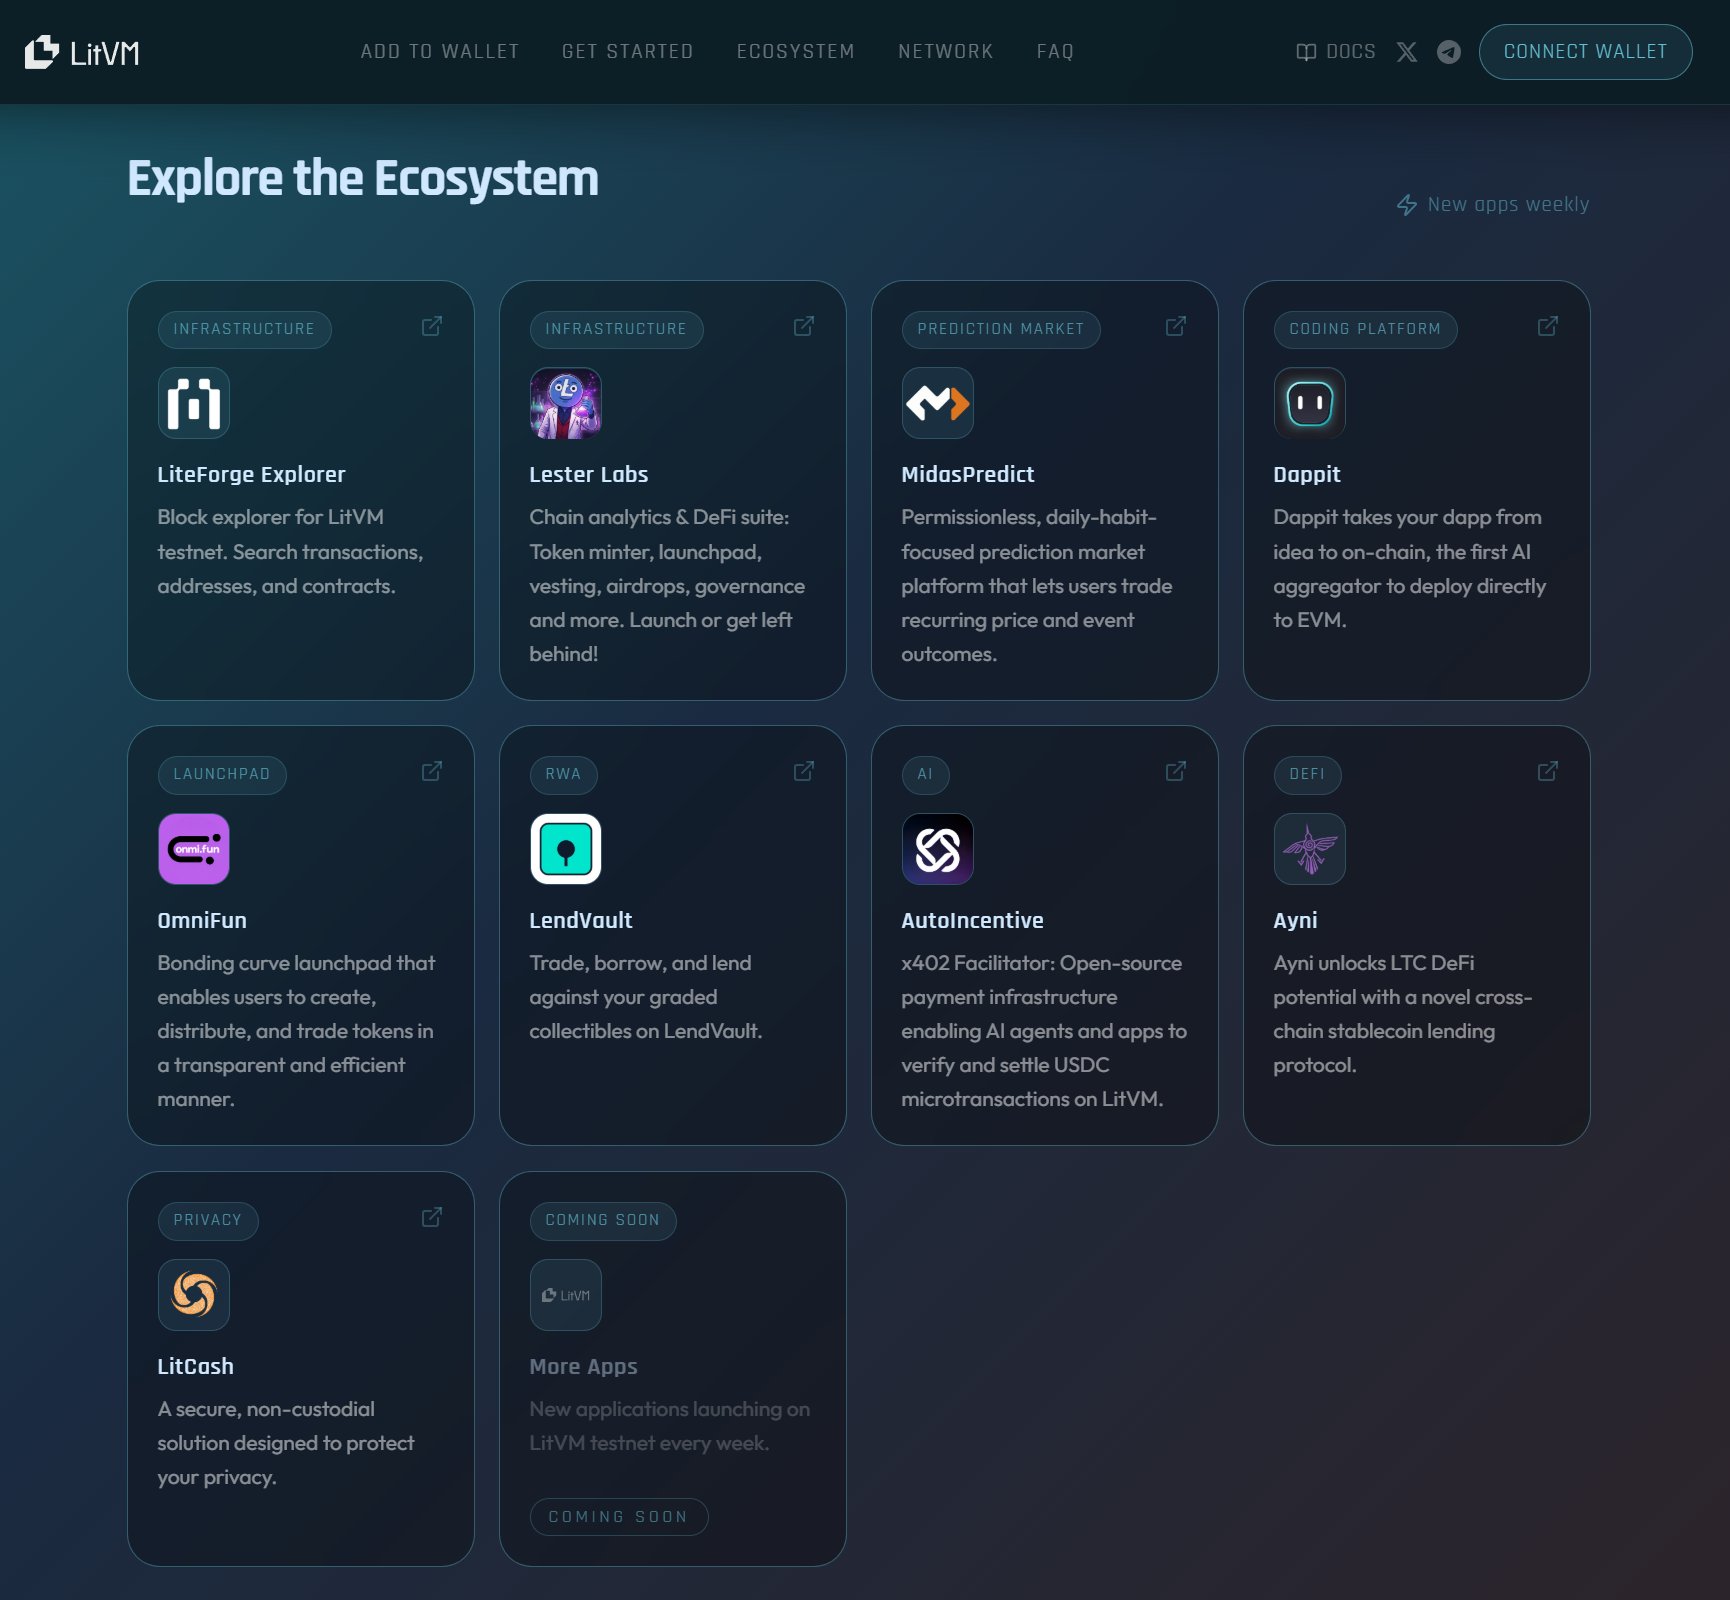Viewport: 1730px width, 1600px height.
Task: Open the Add to Wallet nav item
Action: (440, 52)
